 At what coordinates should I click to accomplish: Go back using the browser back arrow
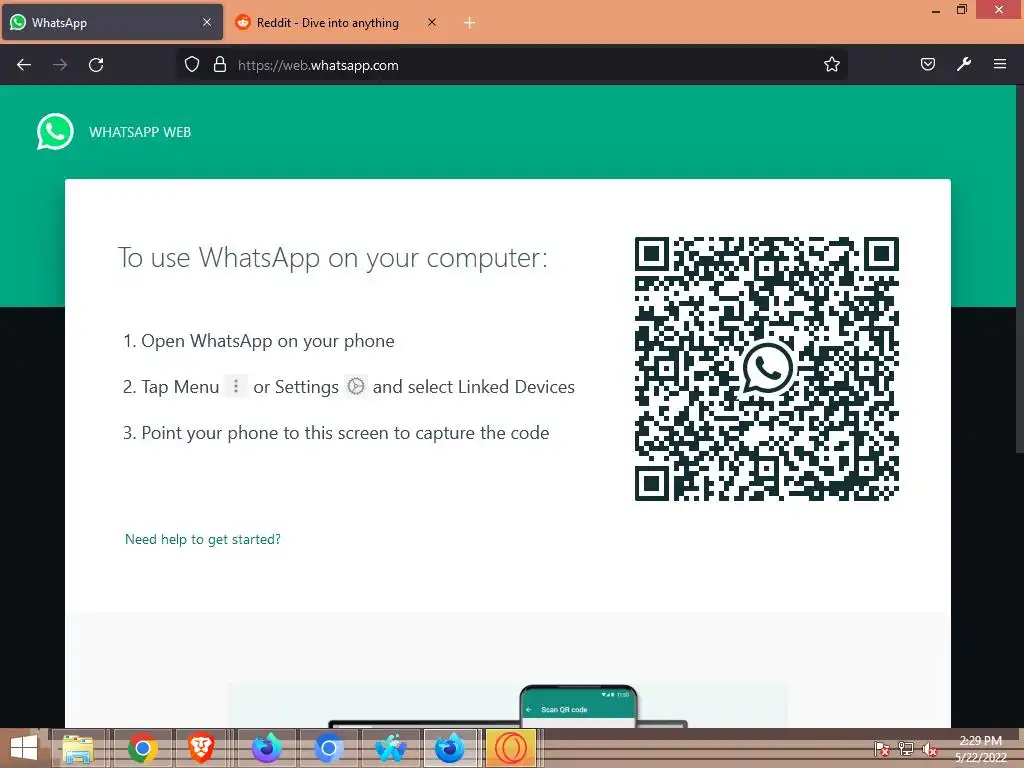click(x=24, y=65)
